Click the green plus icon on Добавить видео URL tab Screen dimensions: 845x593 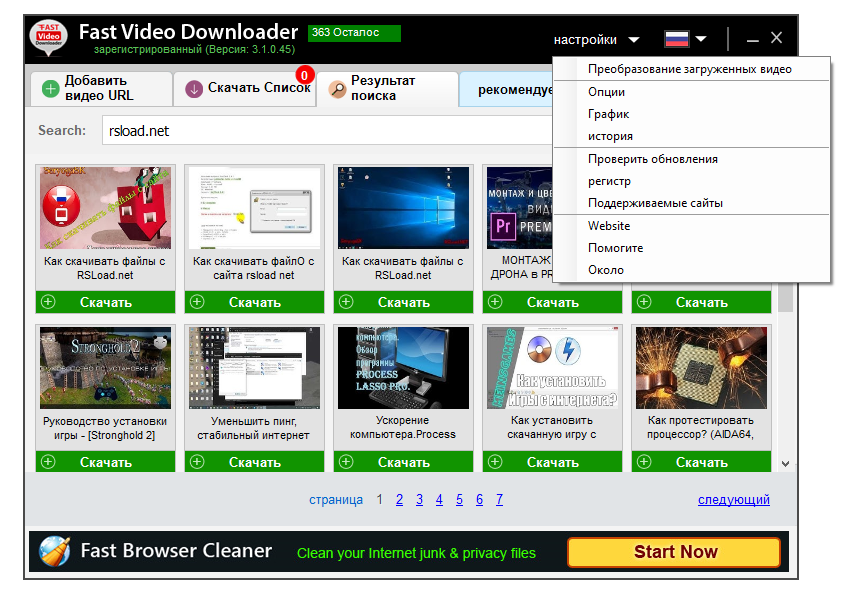(x=51, y=88)
